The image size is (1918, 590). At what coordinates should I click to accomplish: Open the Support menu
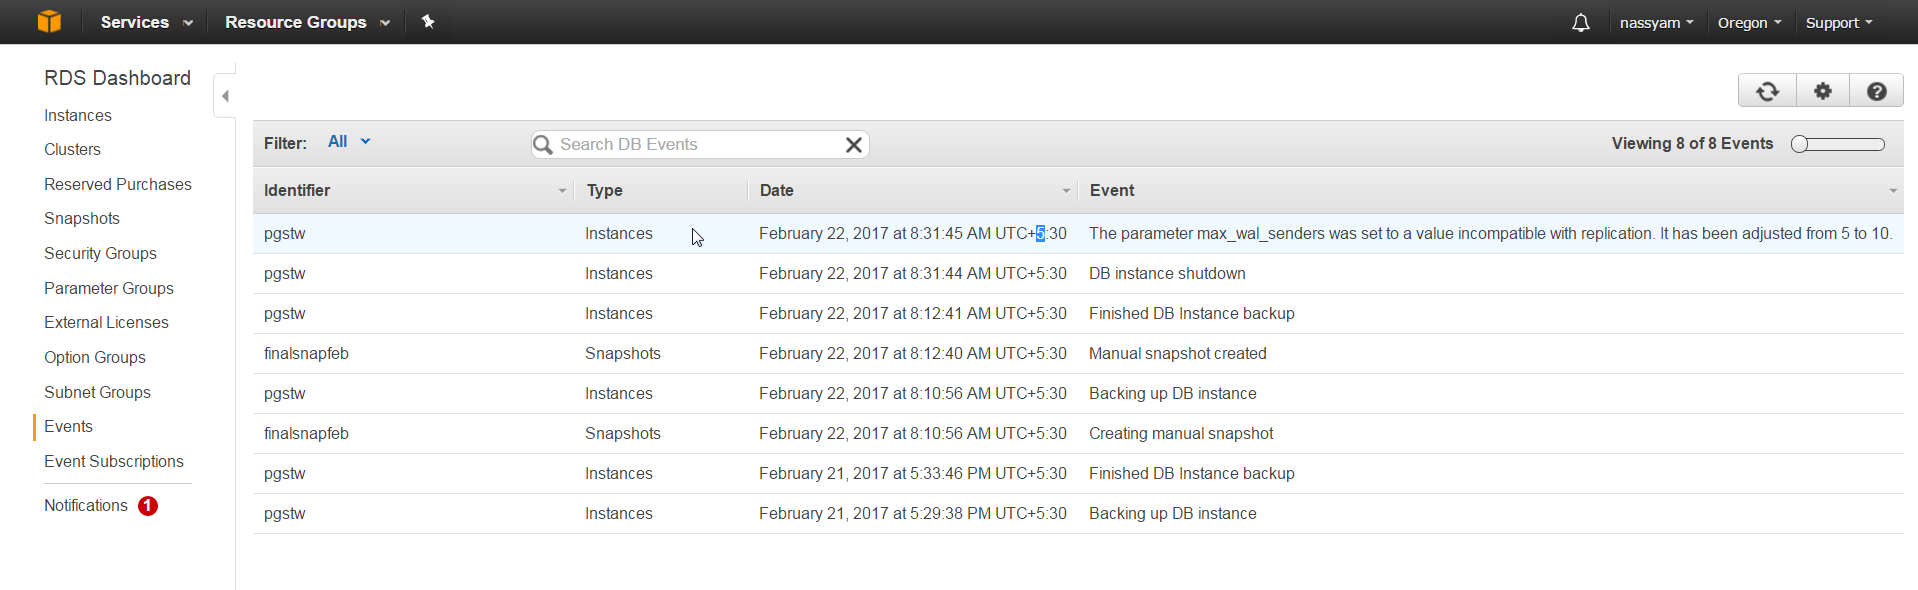(x=1839, y=22)
